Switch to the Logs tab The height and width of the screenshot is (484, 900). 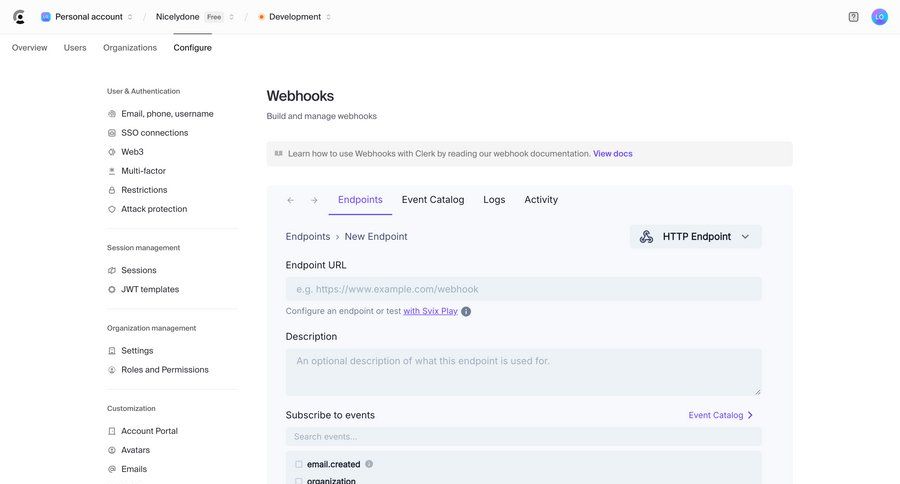[494, 200]
